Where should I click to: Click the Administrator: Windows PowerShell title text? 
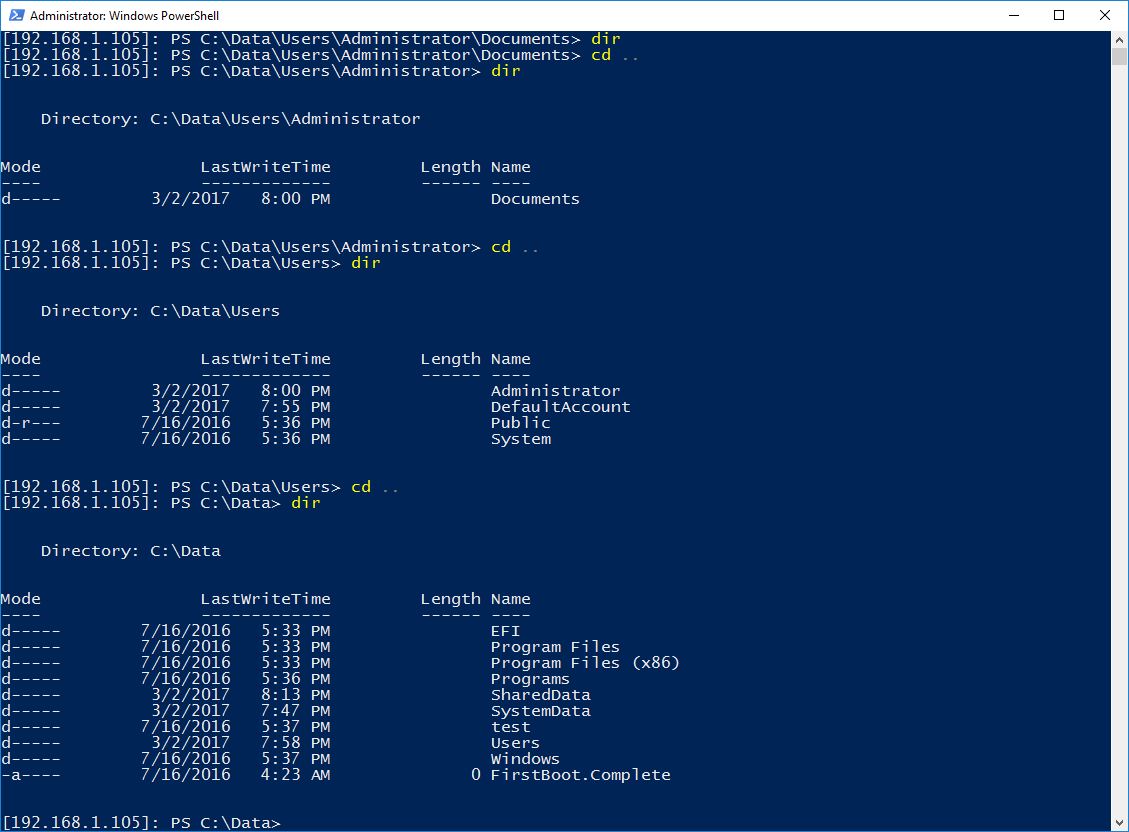coord(125,15)
